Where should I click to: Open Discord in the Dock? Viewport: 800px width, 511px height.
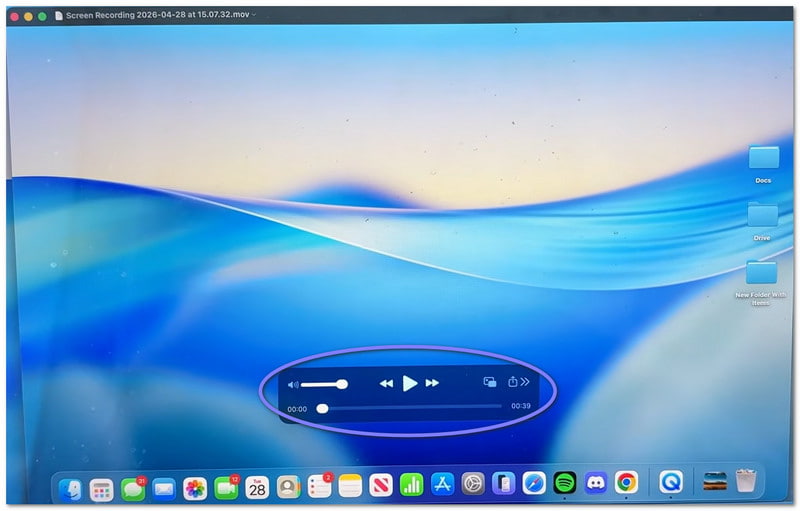596,482
